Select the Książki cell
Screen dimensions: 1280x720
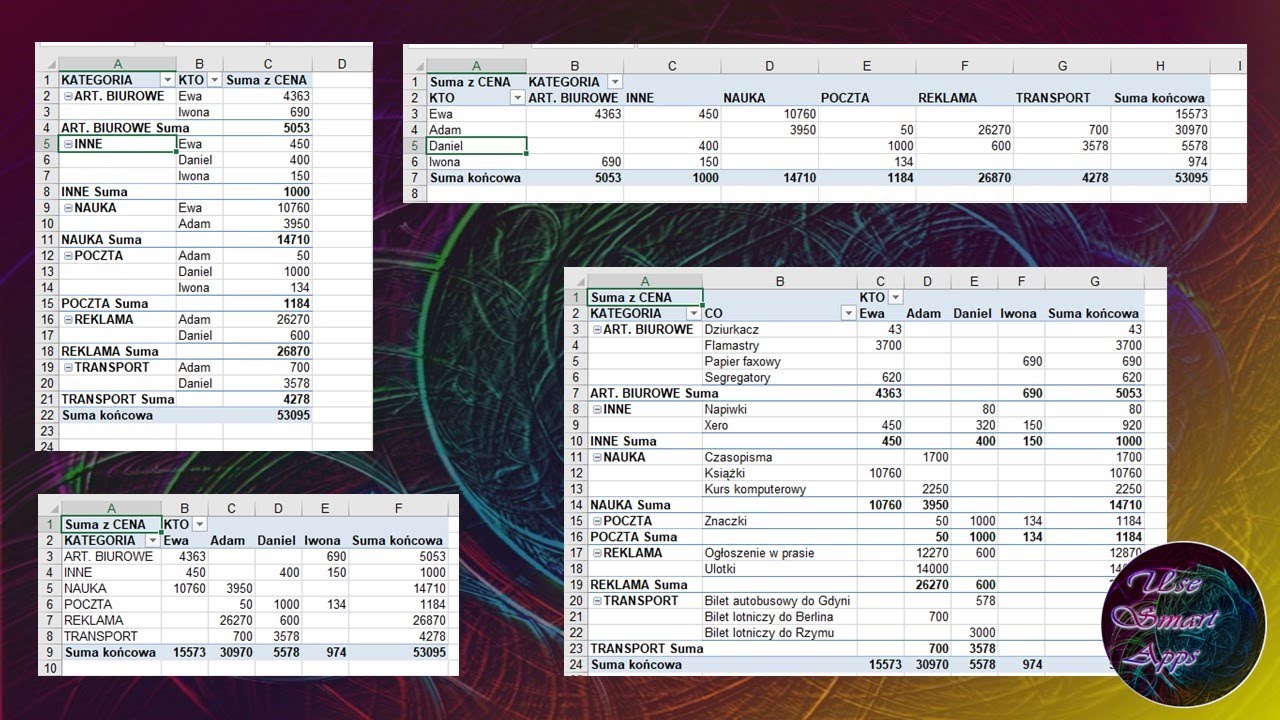click(780, 474)
